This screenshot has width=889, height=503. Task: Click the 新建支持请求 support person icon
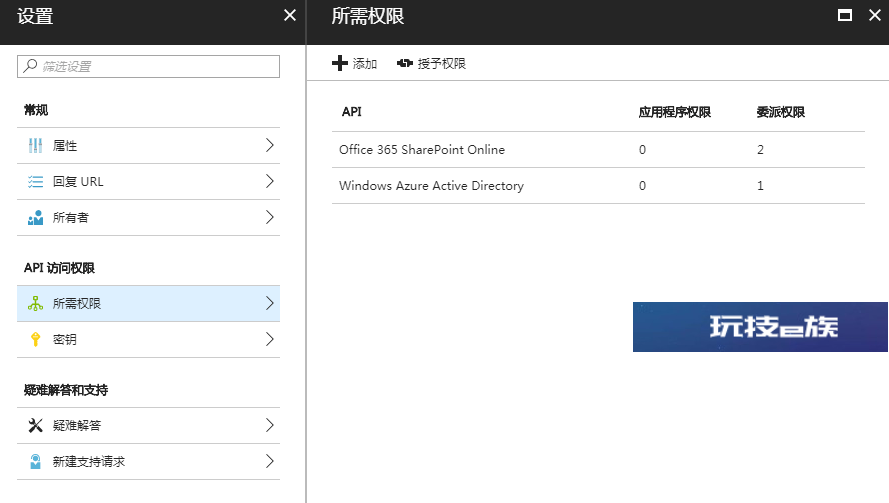pyautogui.click(x=35, y=461)
